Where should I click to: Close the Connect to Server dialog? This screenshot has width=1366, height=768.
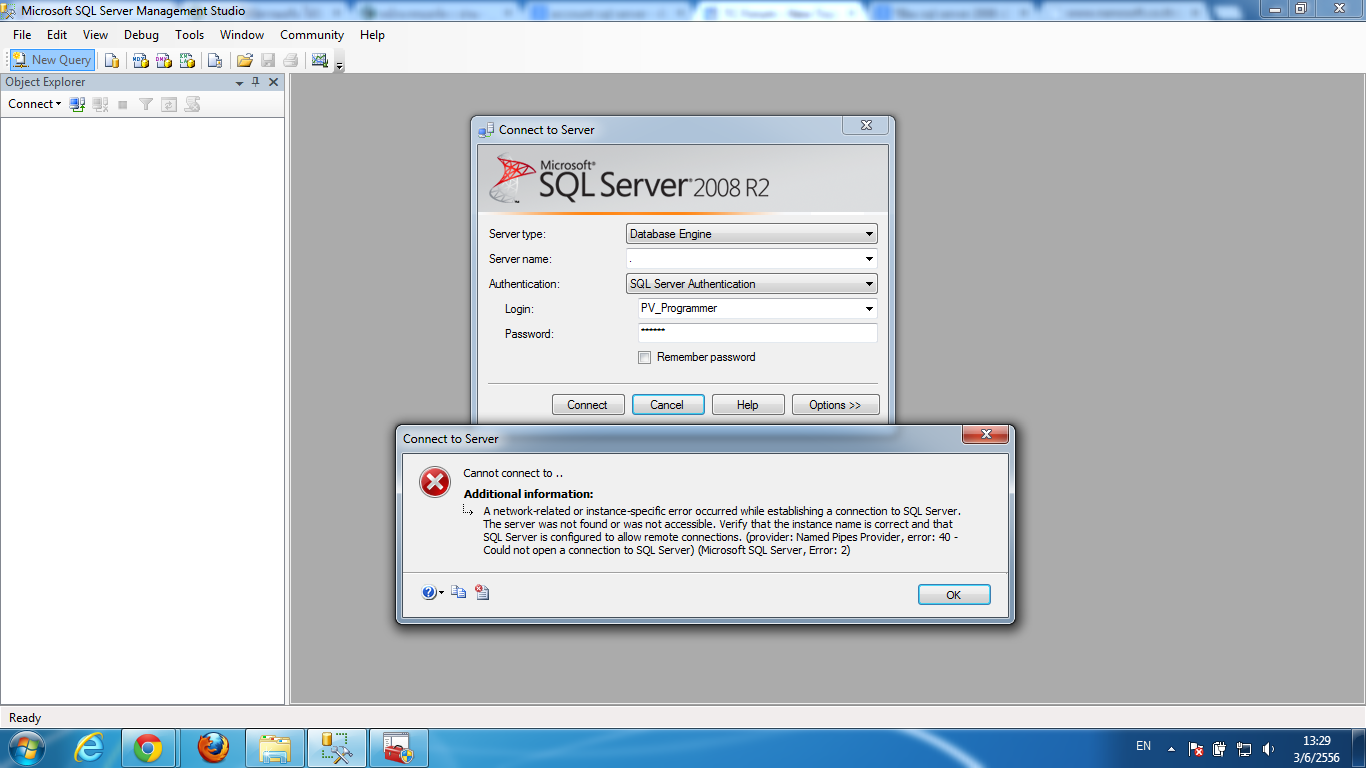pyautogui.click(x=865, y=126)
